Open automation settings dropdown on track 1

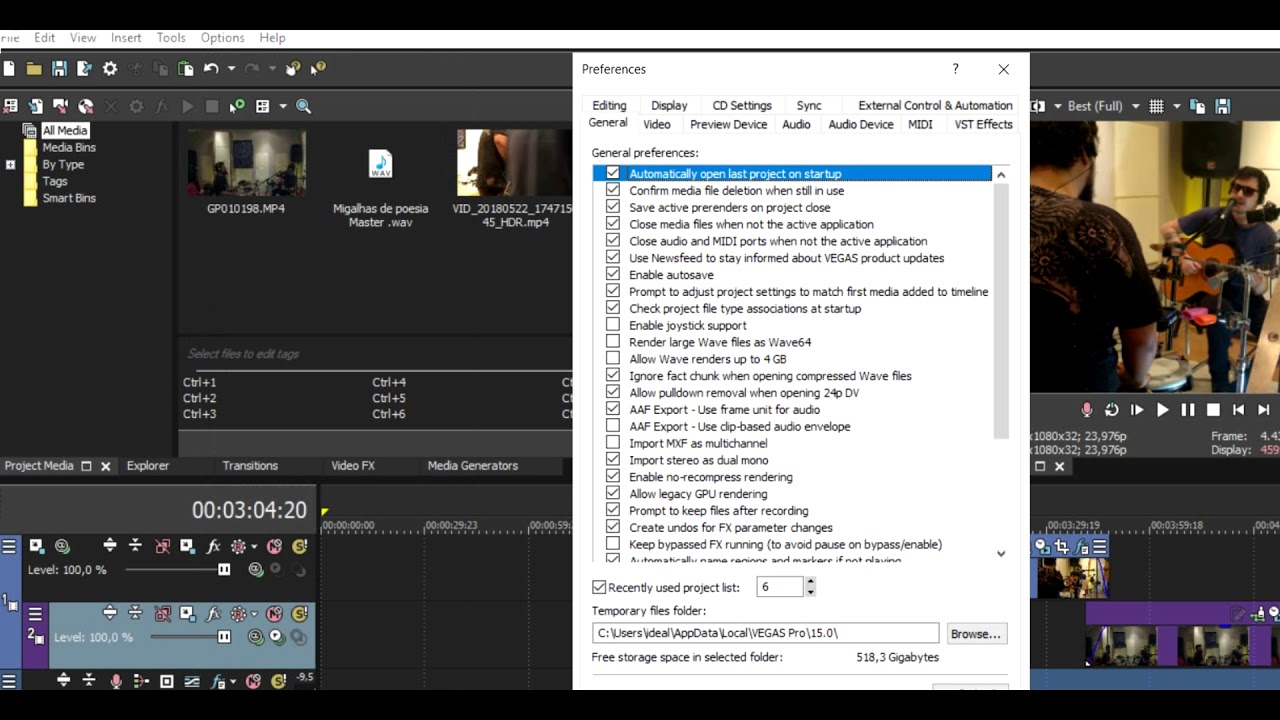tap(254, 546)
